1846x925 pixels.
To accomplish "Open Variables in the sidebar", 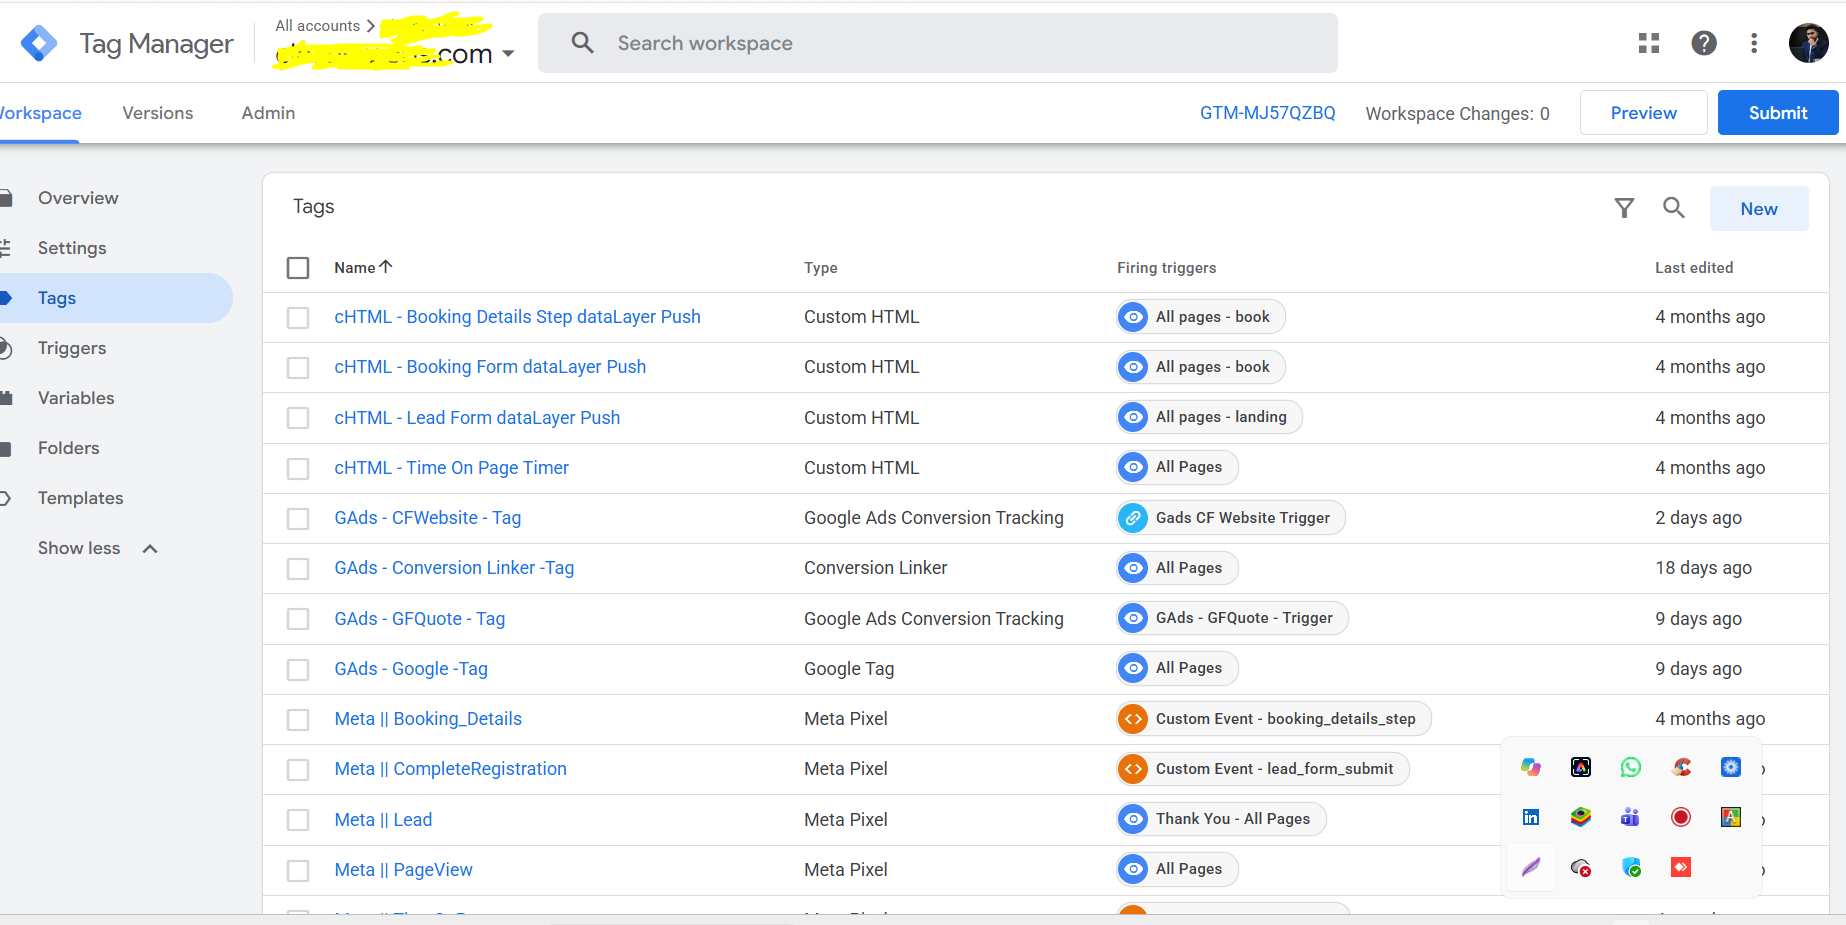I will [x=76, y=398].
